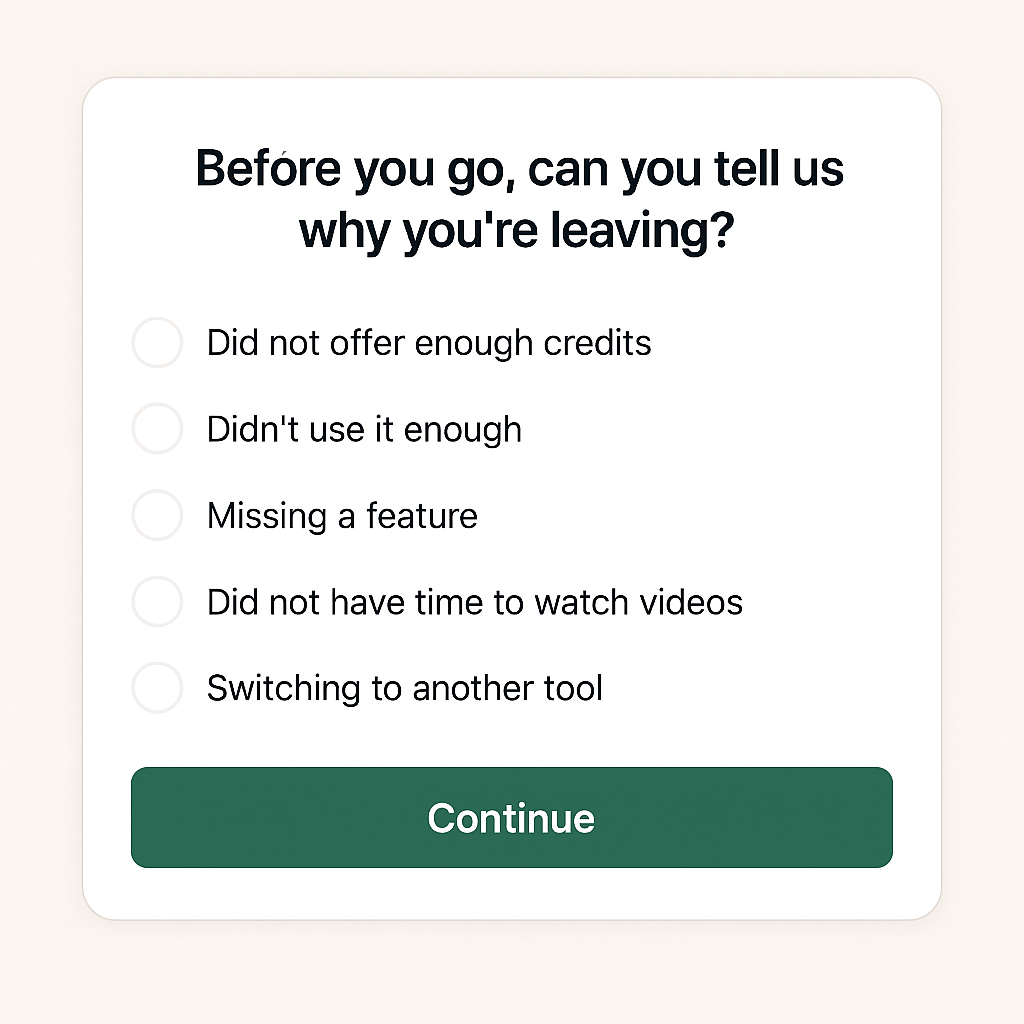
Task: Click the 'why you're leaving?' heading line
Action: pyautogui.click(x=517, y=231)
